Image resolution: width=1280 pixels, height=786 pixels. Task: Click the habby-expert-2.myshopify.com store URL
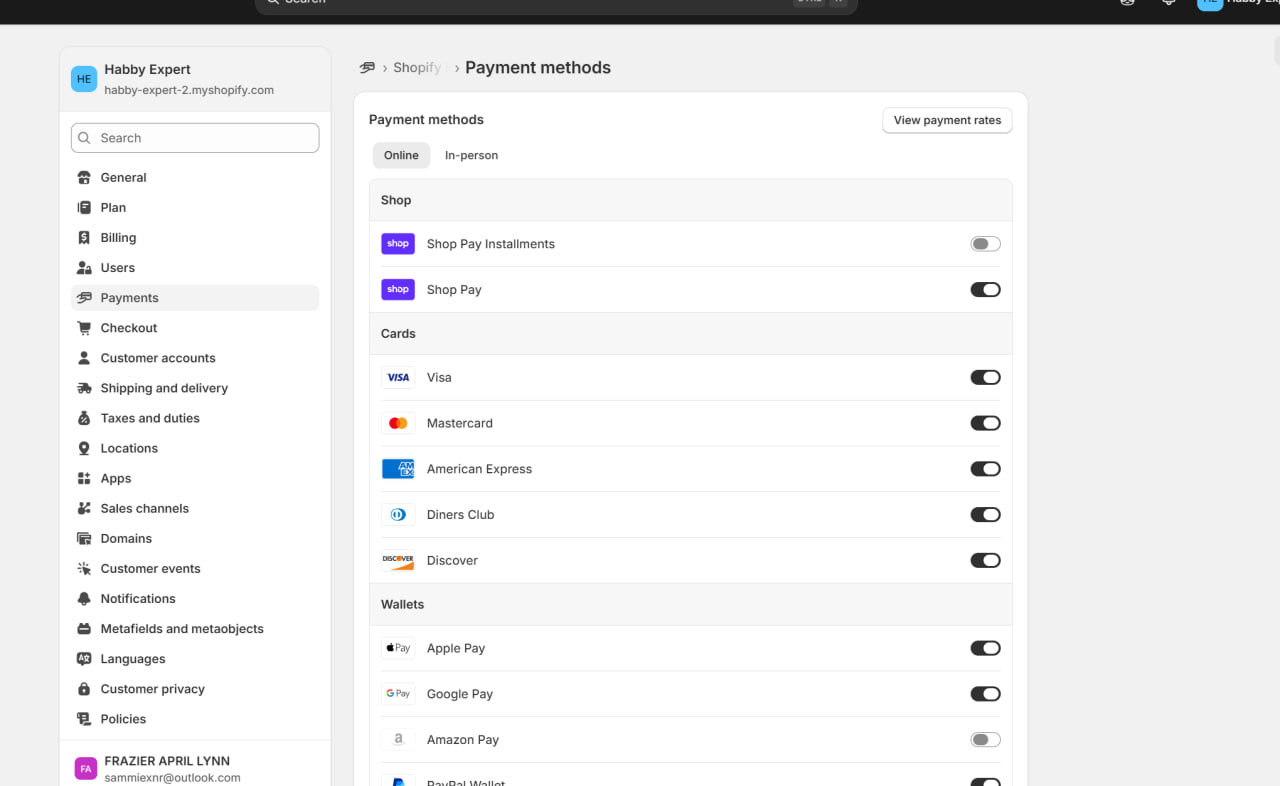[x=189, y=90]
